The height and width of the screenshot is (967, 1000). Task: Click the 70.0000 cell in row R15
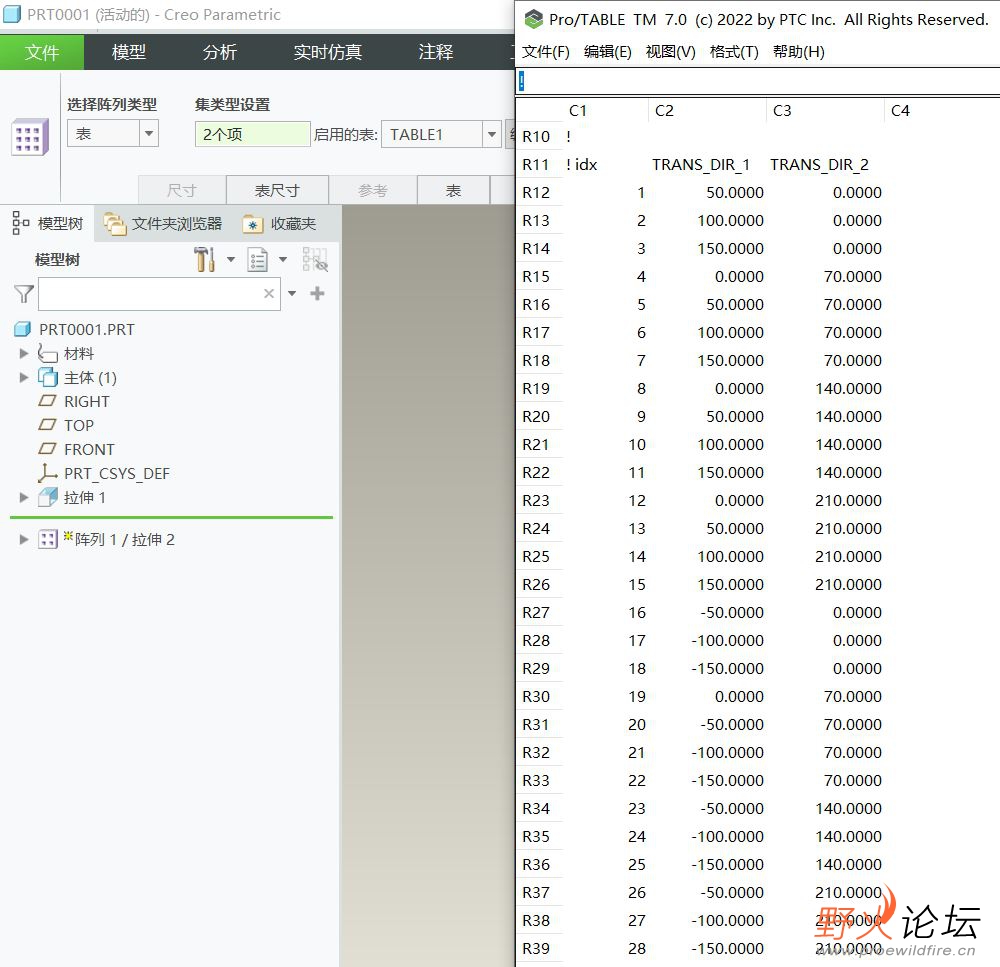[853, 277]
